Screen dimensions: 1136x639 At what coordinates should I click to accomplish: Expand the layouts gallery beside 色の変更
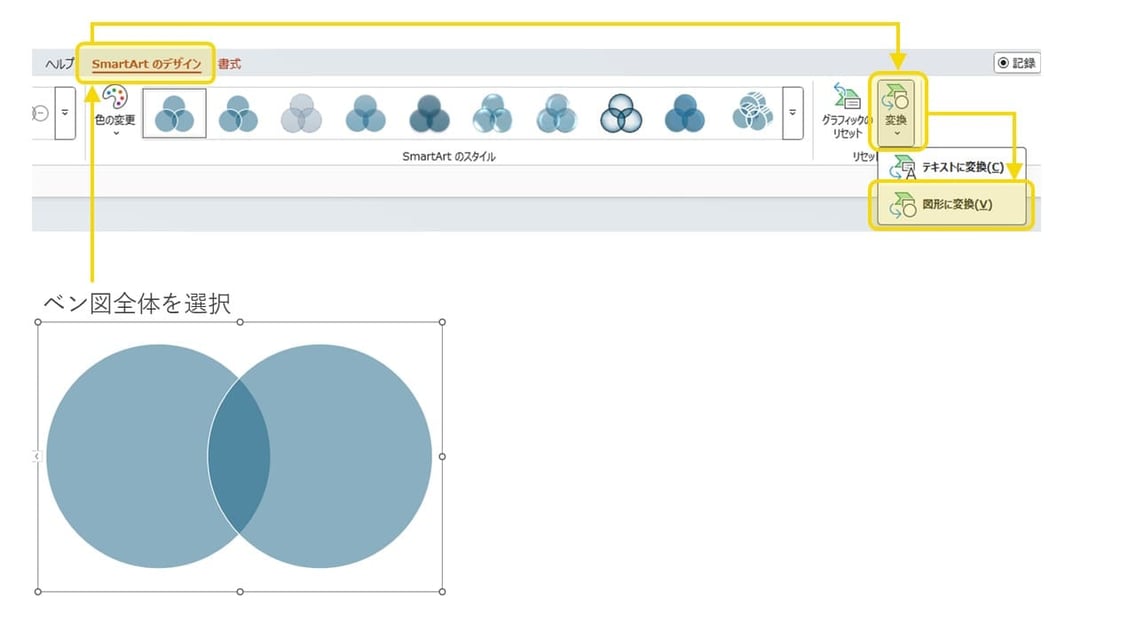click(65, 113)
